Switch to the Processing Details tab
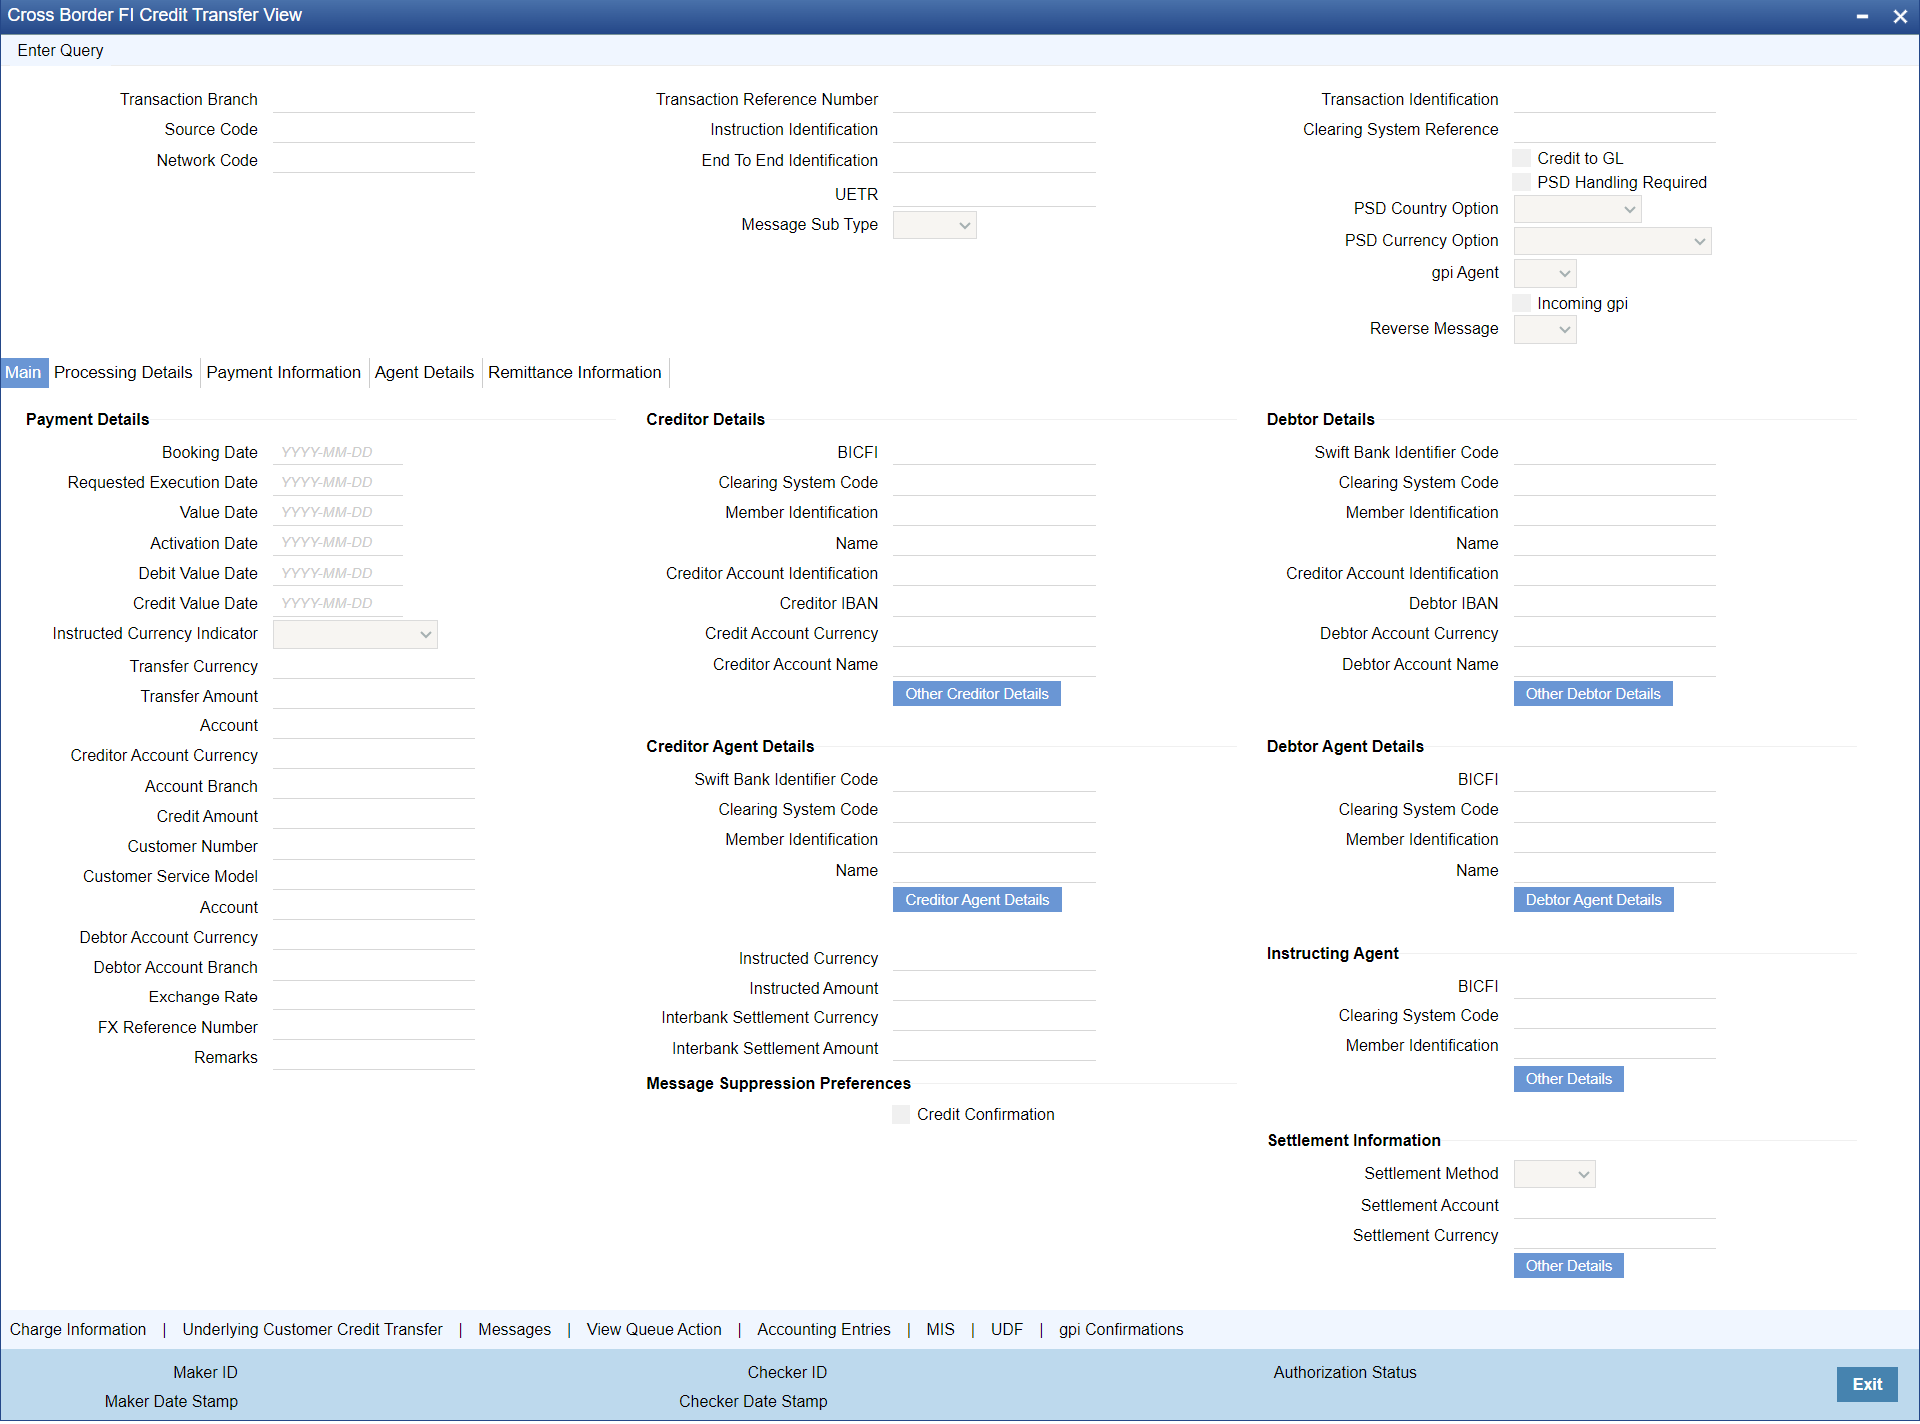This screenshot has width=1920, height=1424. click(x=123, y=372)
